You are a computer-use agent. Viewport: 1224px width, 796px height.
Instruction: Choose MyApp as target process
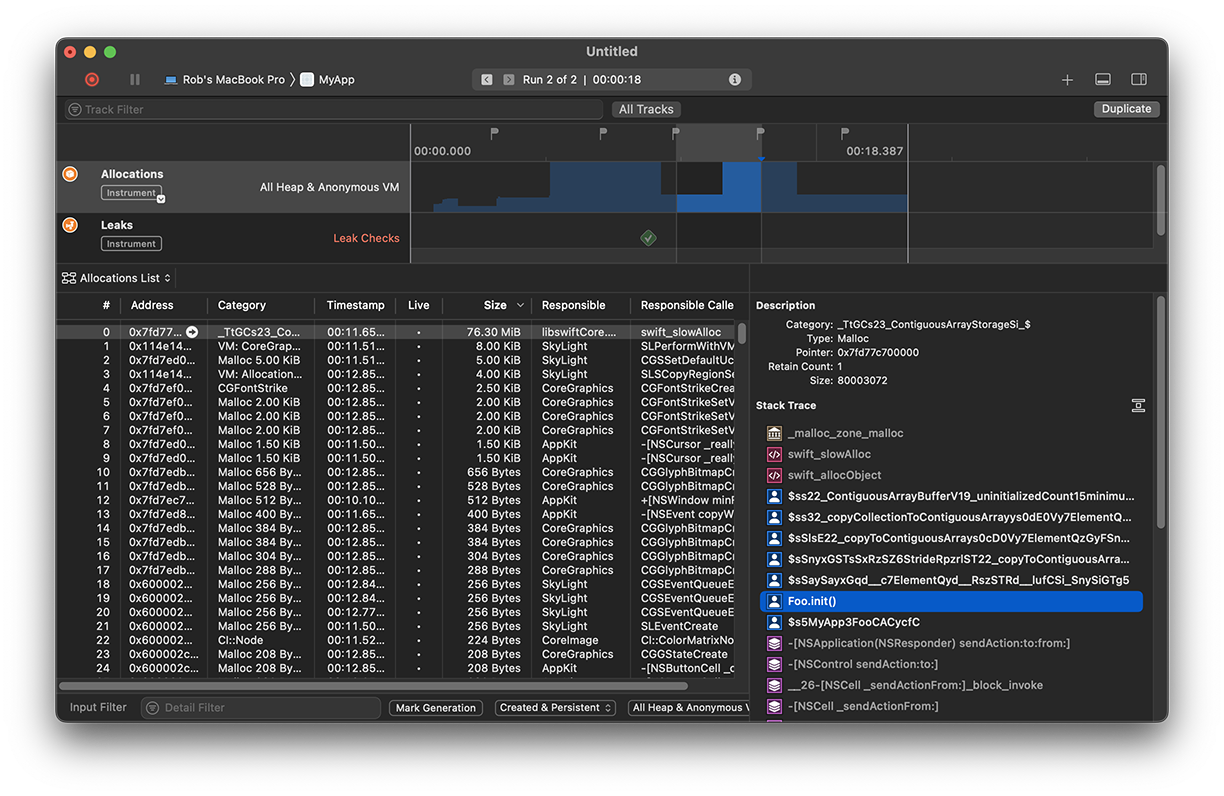pos(328,79)
